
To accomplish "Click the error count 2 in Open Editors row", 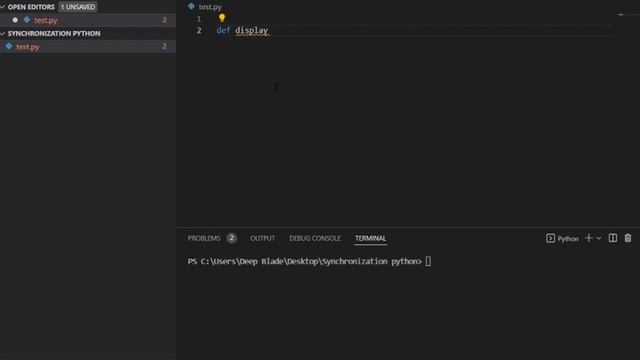I will pos(164,20).
